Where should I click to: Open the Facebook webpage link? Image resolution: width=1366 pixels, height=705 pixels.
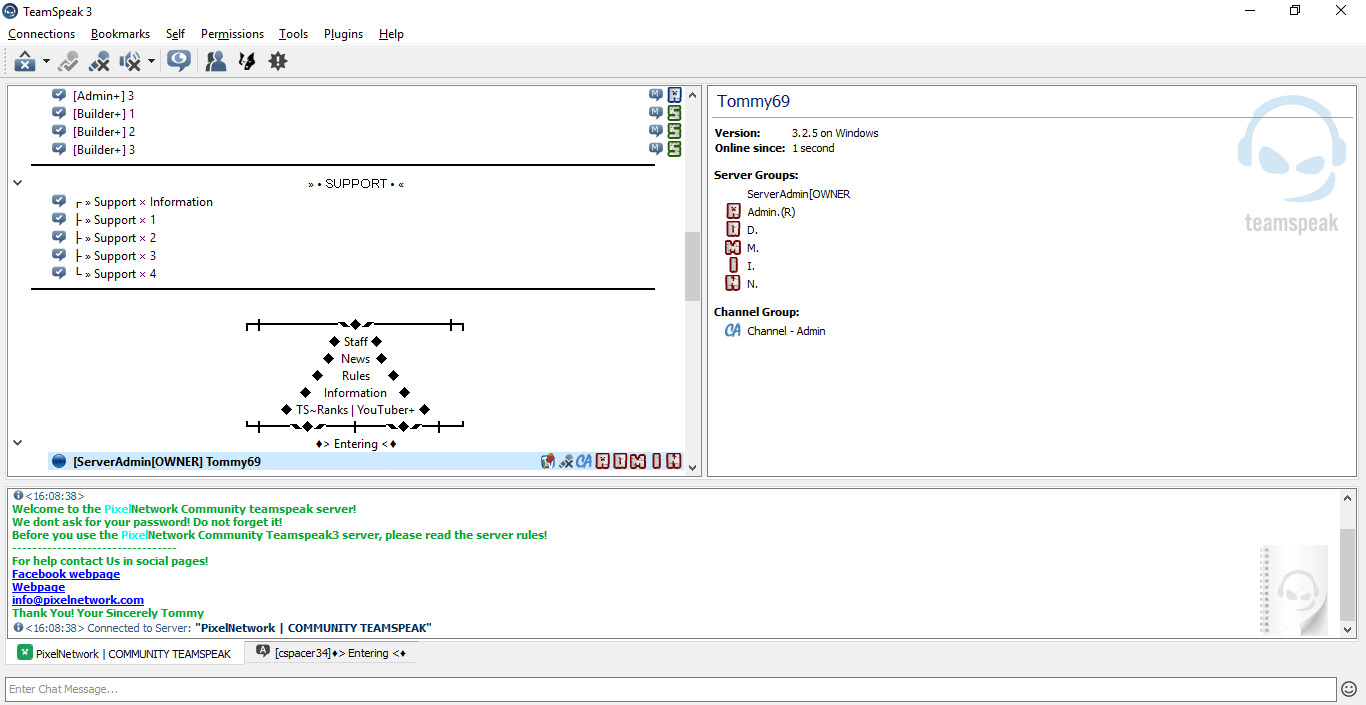66,574
